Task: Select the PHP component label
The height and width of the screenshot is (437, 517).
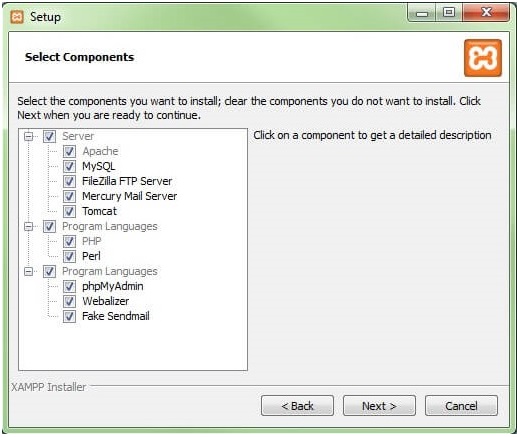Action: [92, 241]
